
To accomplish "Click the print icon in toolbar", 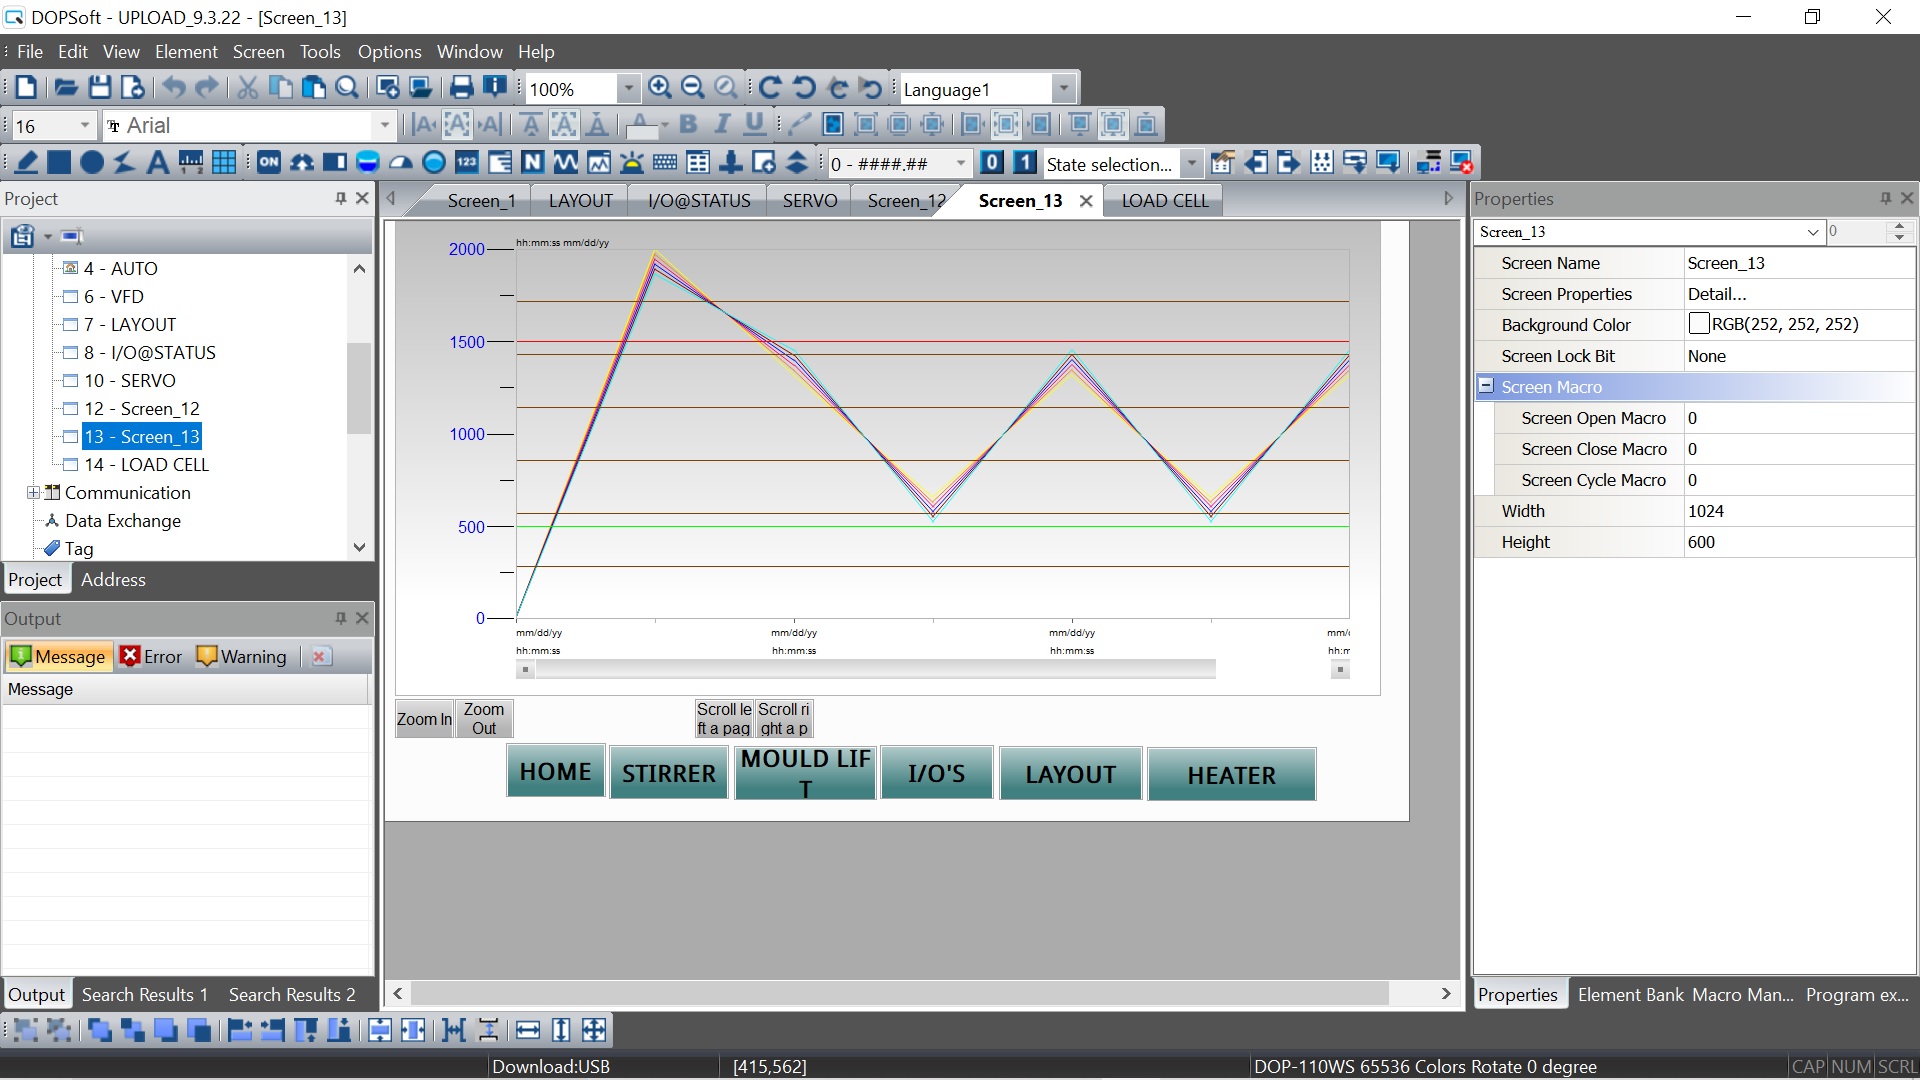I will pos(461,88).
